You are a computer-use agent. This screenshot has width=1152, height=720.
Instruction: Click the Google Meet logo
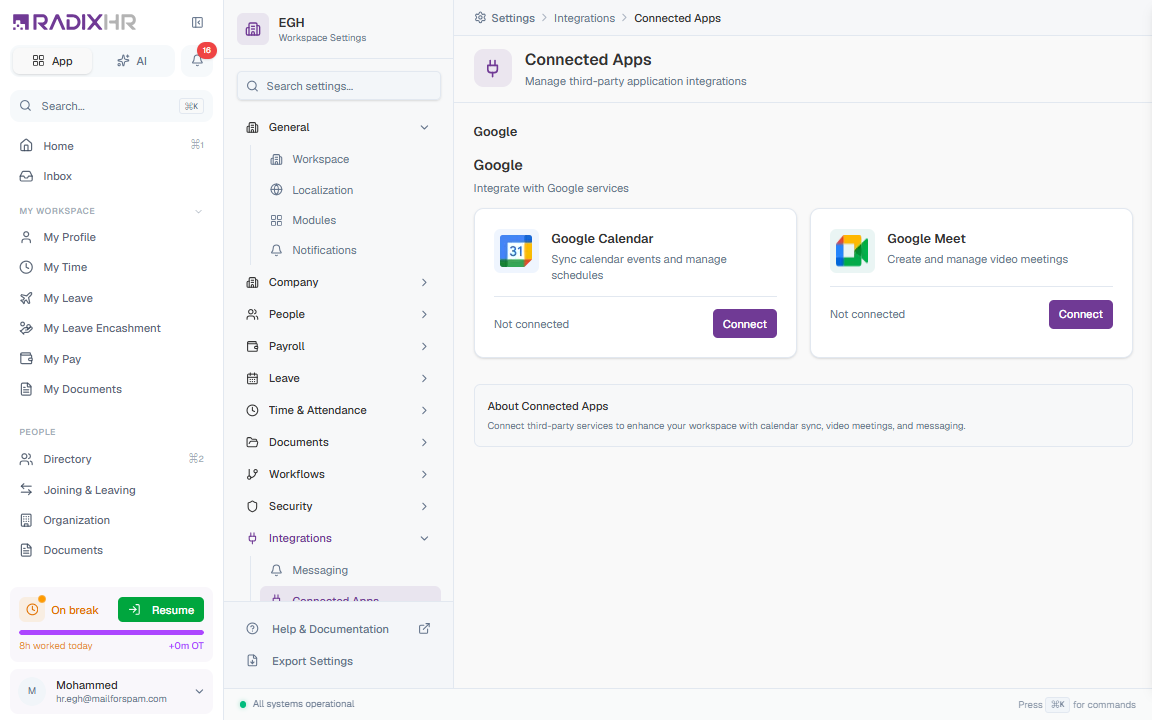[852, 251]
